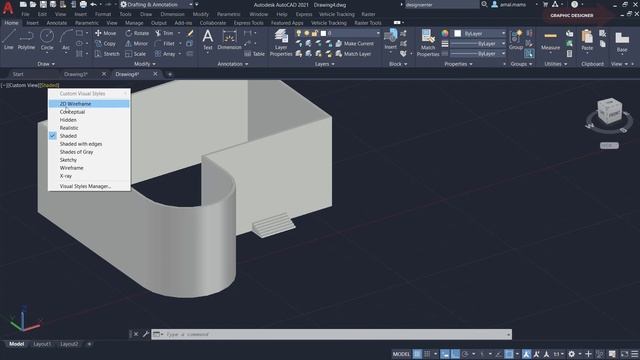Screen dimensions: 640x360
Task: Click the Array tool
Action: coord(165,53)
